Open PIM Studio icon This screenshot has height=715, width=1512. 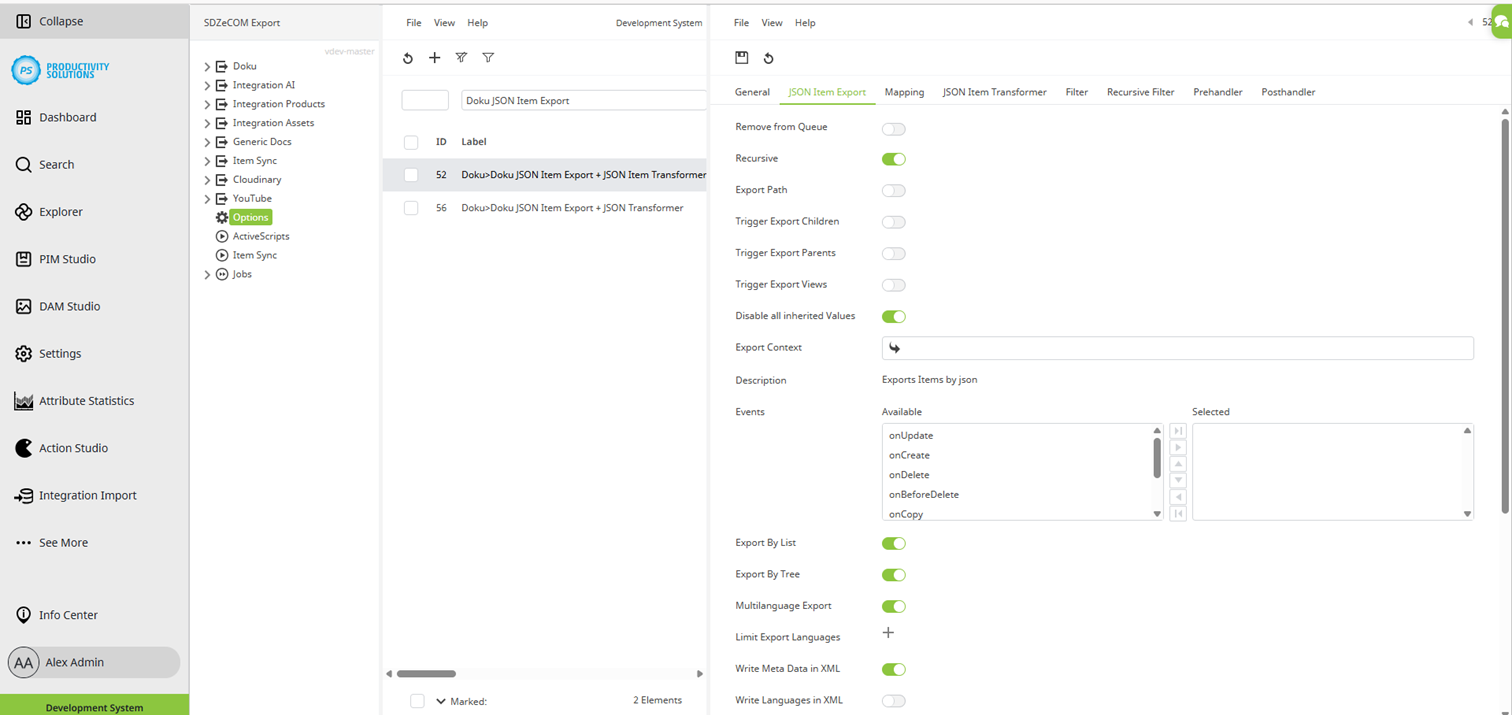[23, 259]
